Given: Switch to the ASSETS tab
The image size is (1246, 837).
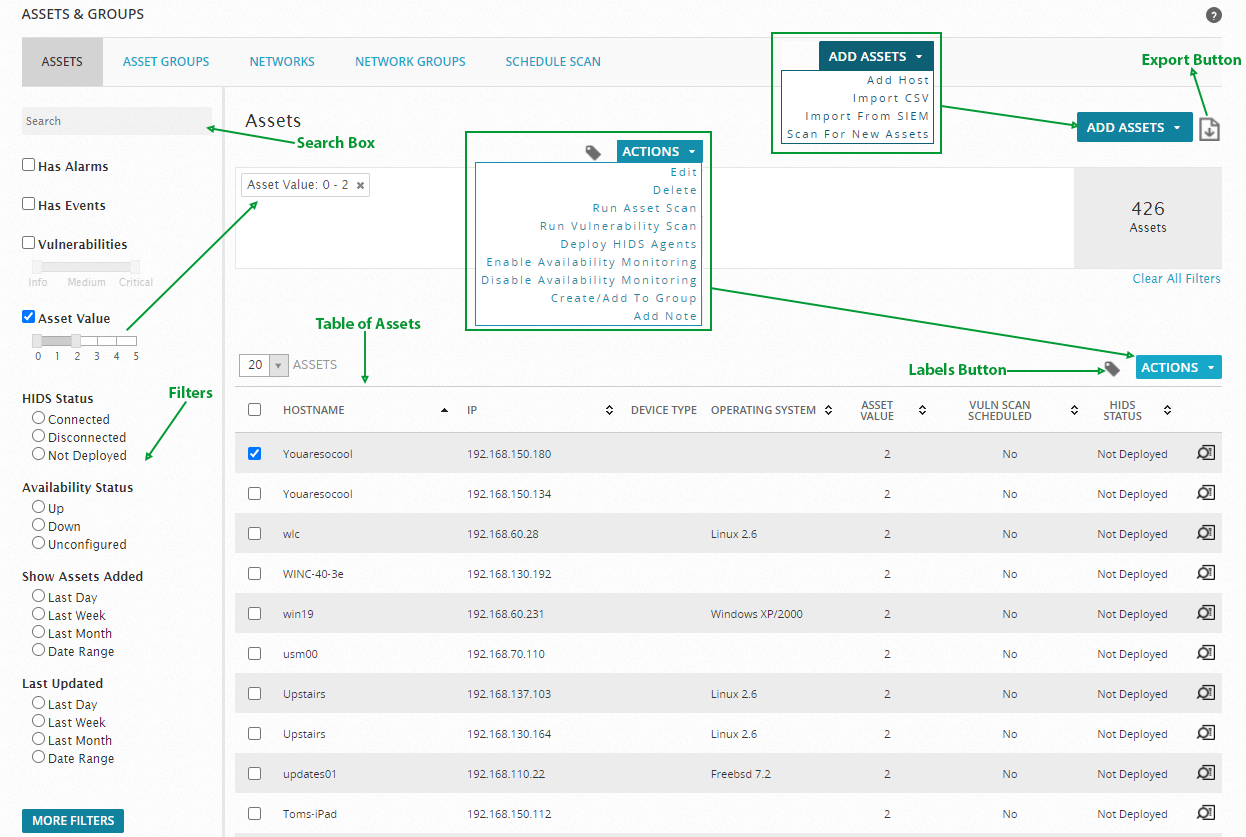Looking at the screenshot, I should click(62, 62).
